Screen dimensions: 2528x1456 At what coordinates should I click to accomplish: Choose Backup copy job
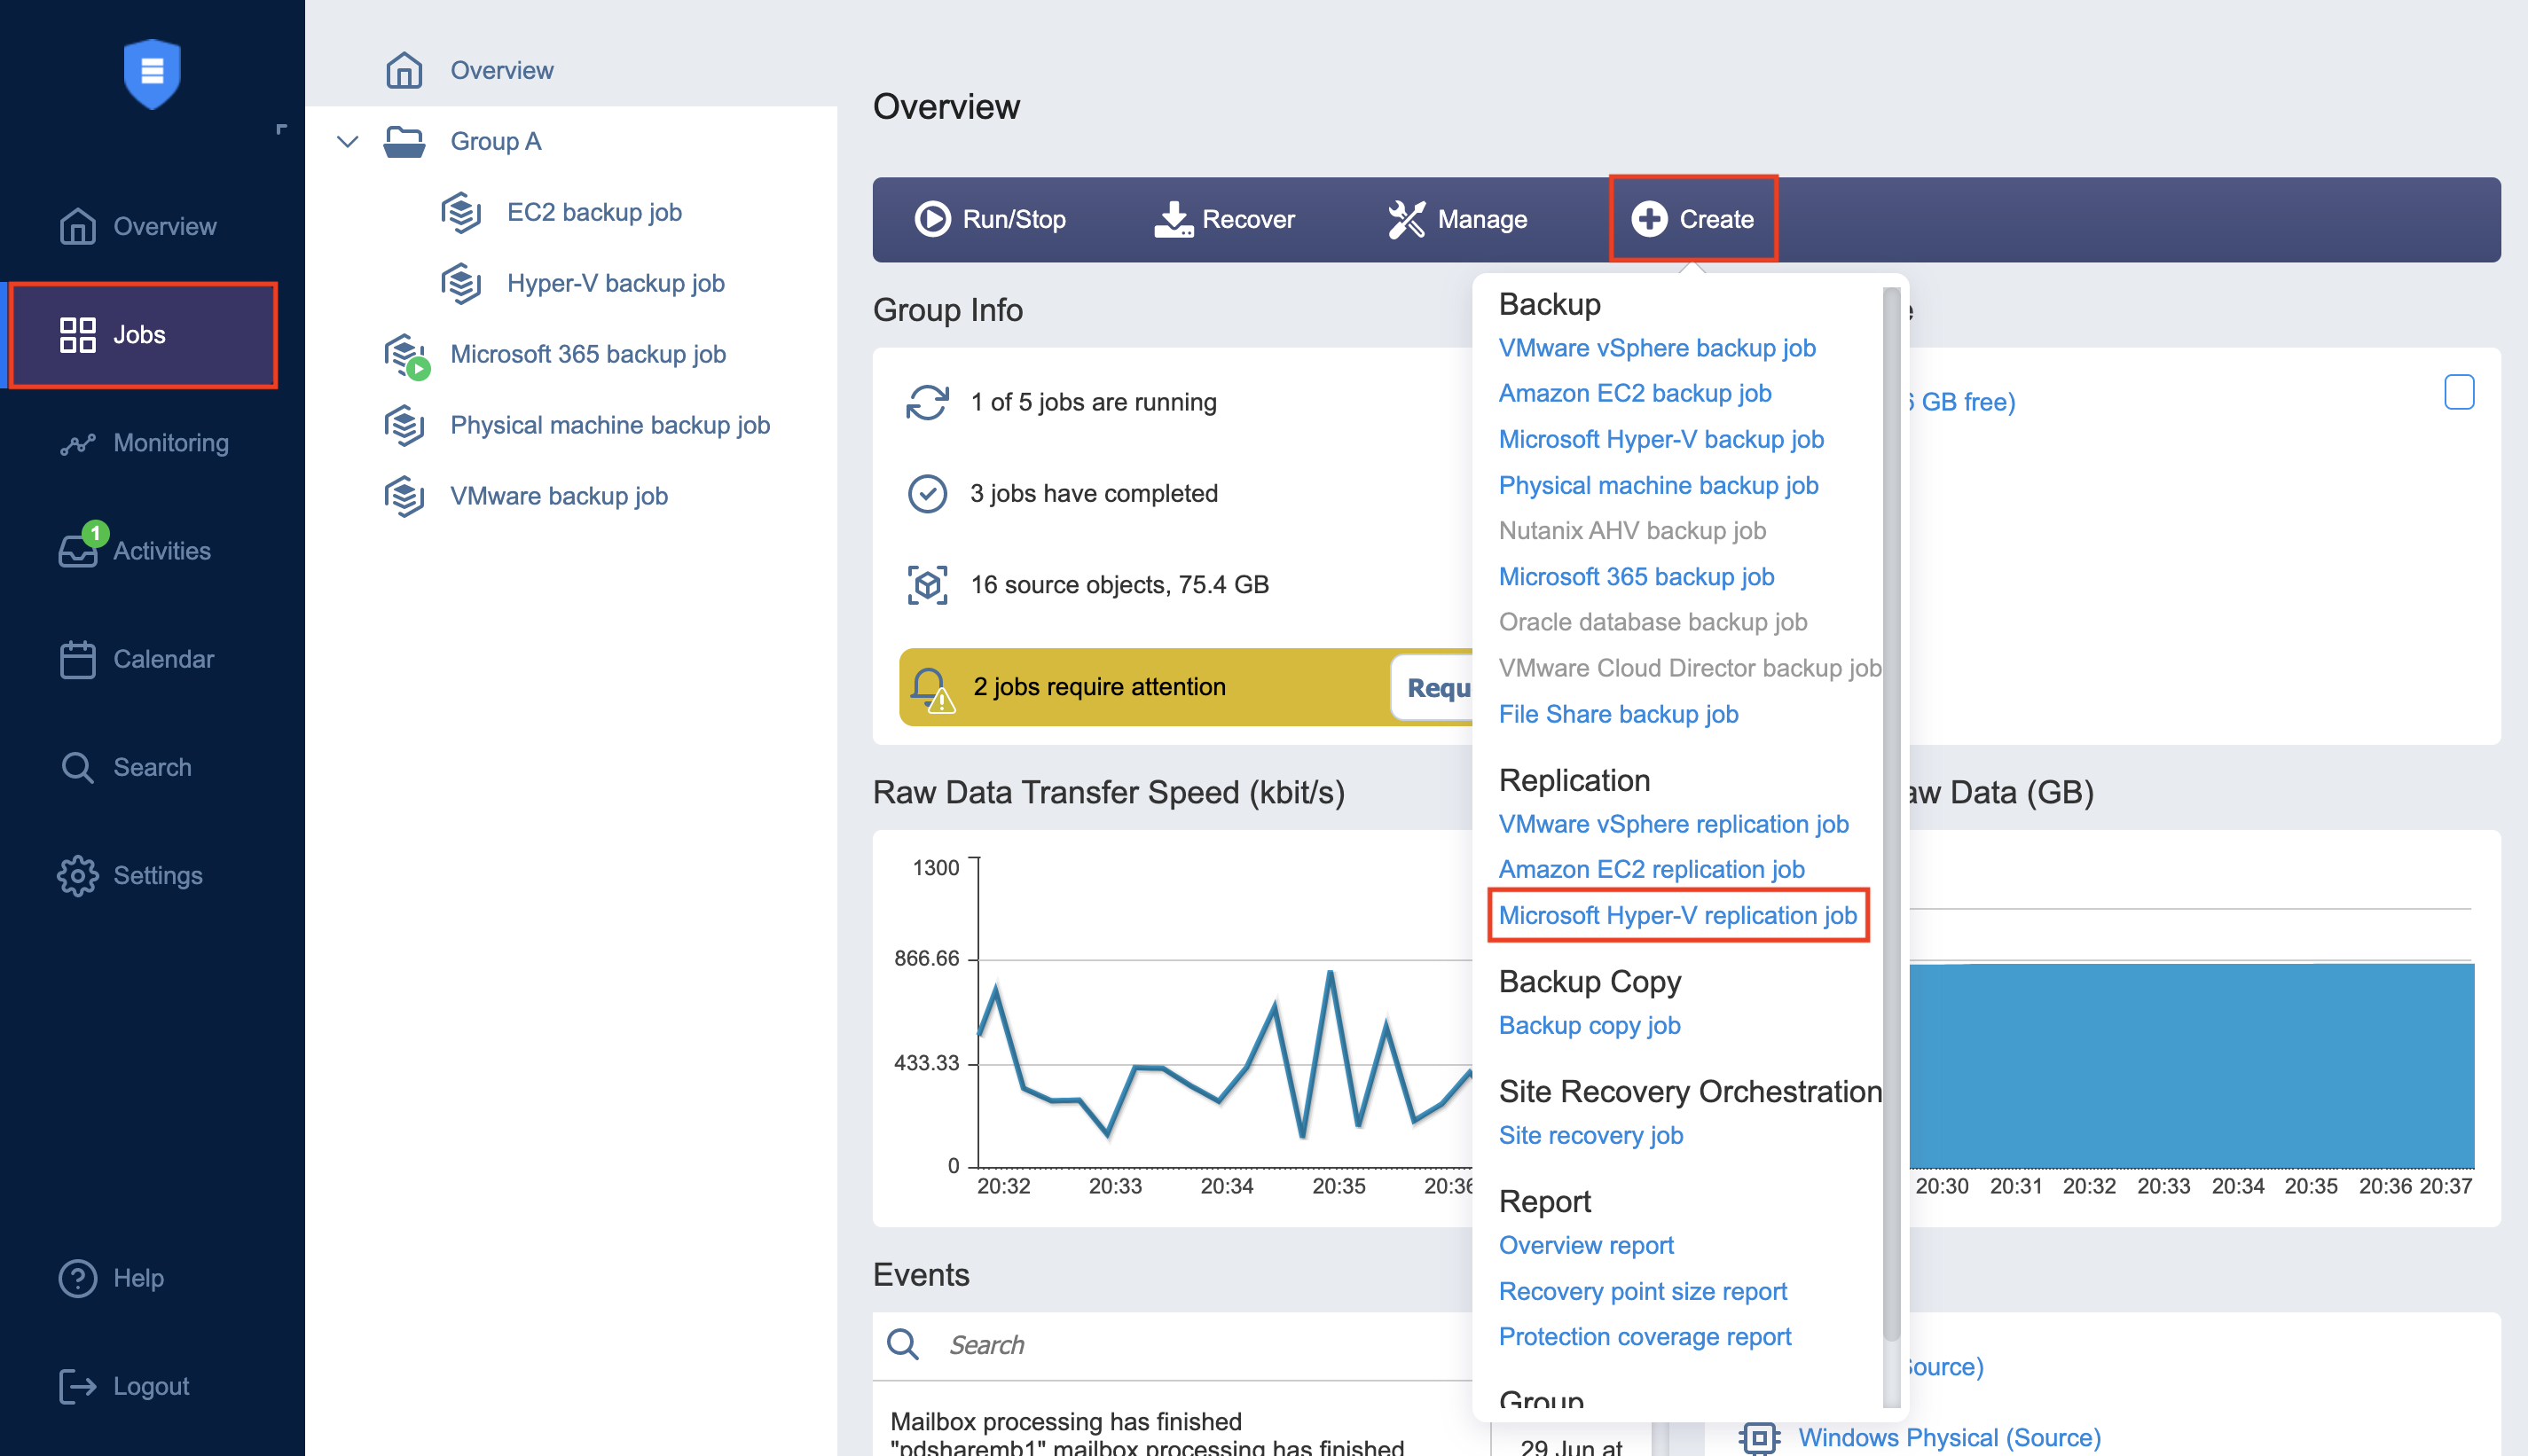click(x=1589, y=1025)
